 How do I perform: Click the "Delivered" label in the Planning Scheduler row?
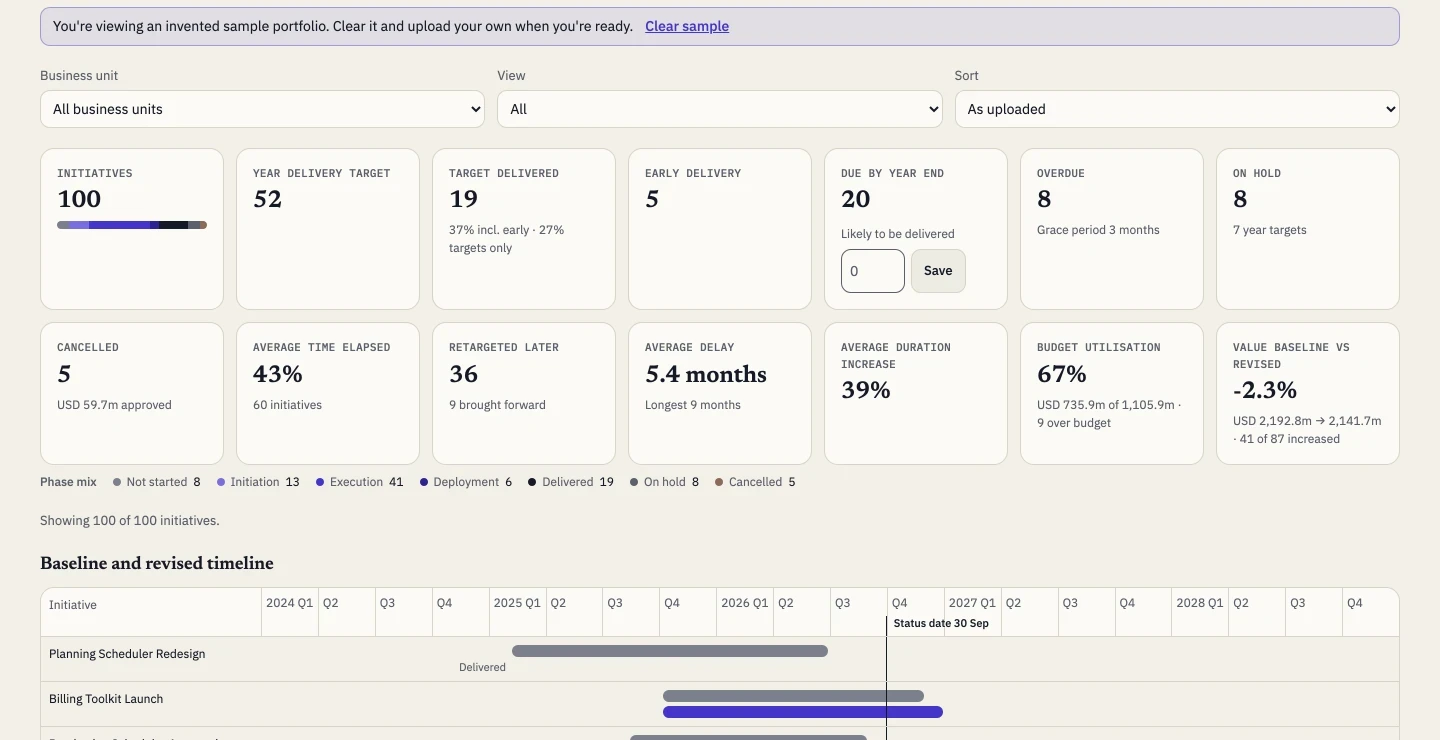point(482,667)
